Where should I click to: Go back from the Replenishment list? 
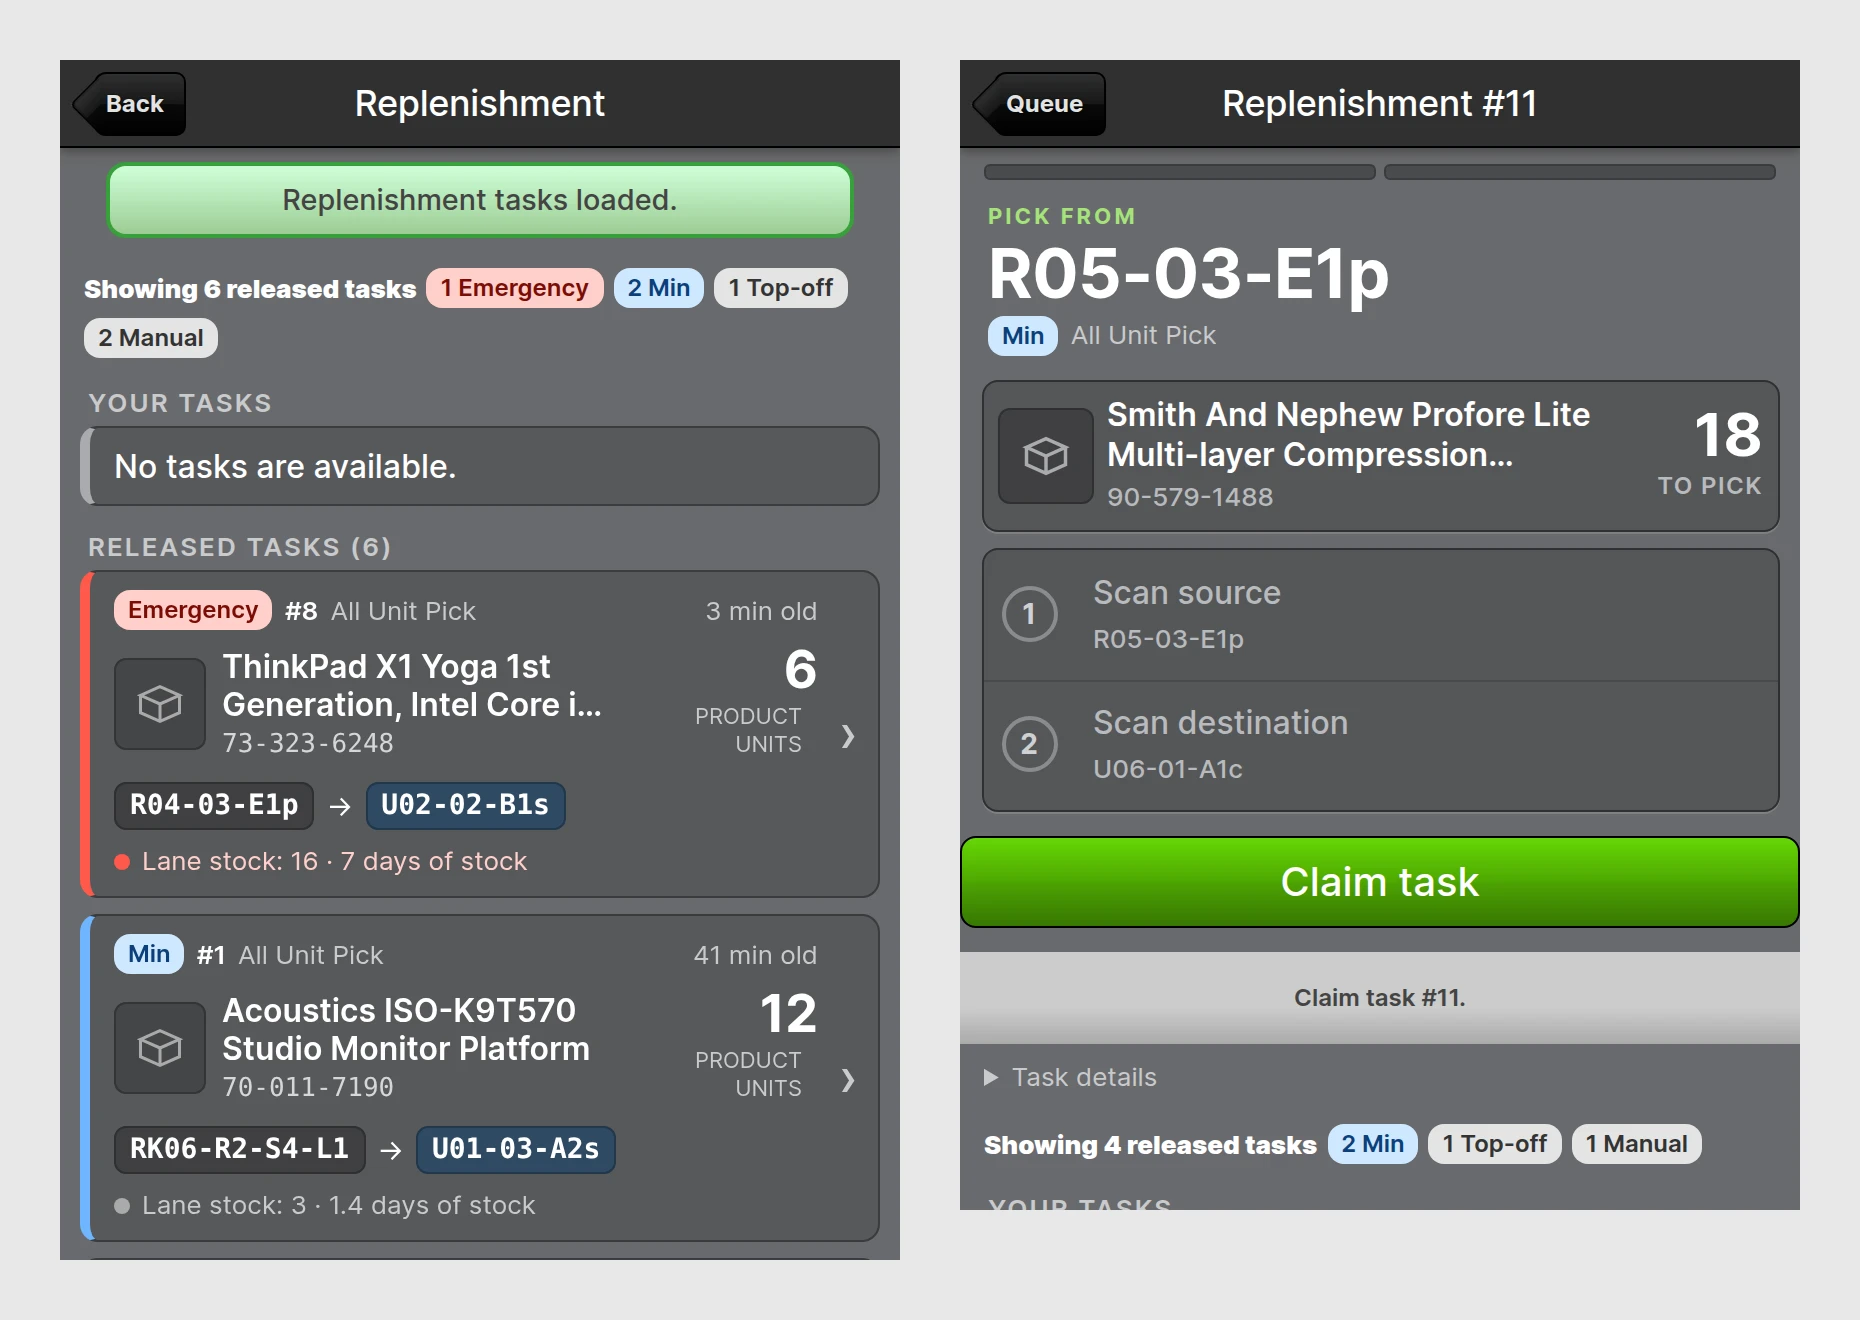point(130,104)
